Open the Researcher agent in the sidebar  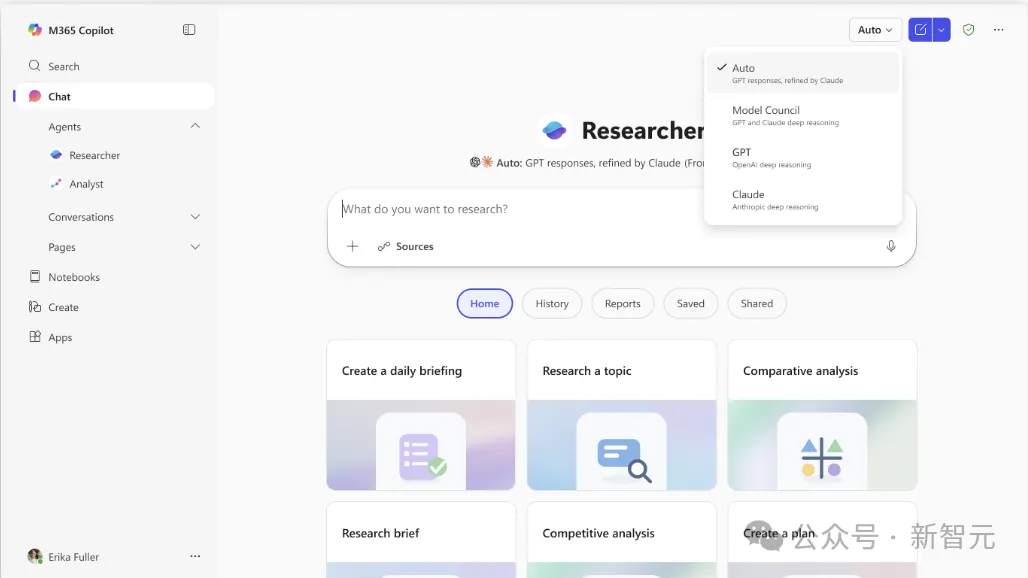point(94,156)
